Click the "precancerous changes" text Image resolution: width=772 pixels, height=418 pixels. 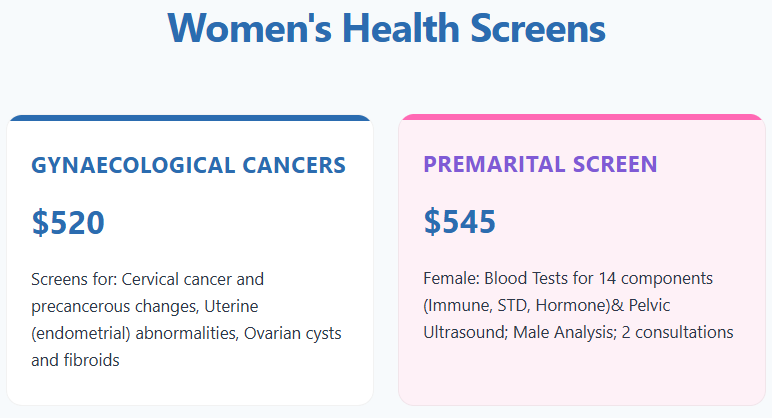(116, 305)
